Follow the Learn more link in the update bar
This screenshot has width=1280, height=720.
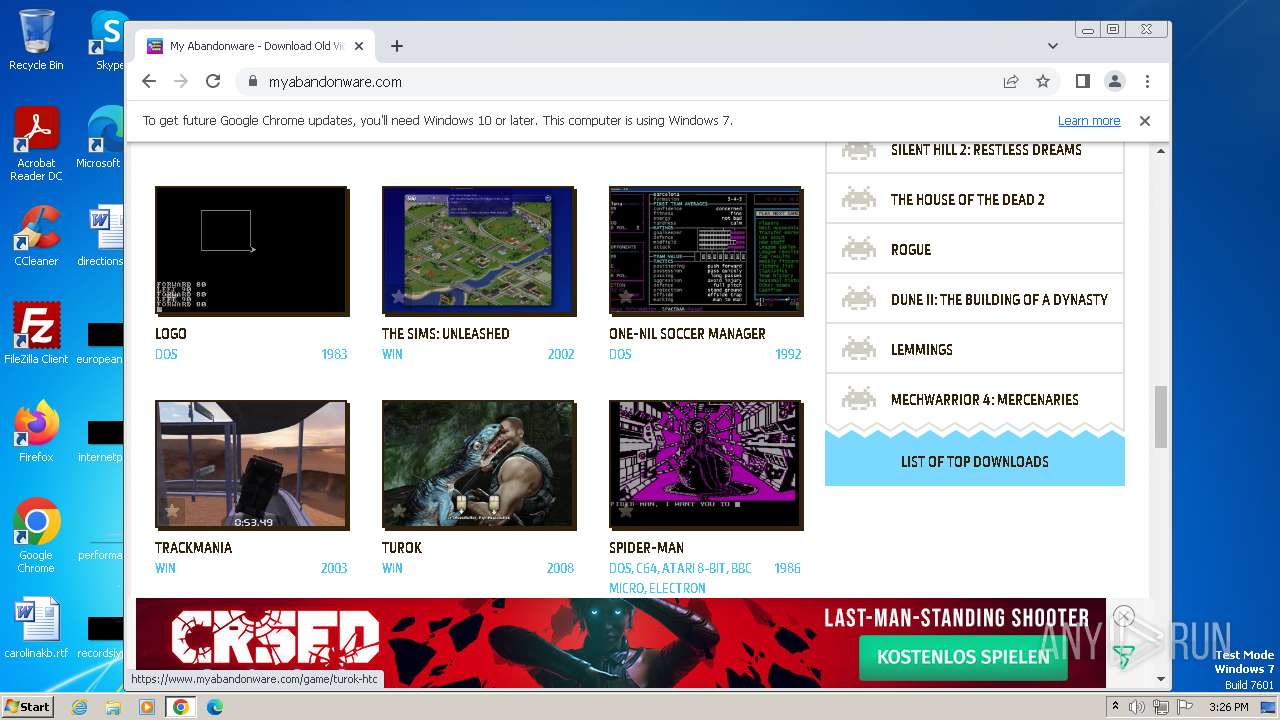[1089, 121]
